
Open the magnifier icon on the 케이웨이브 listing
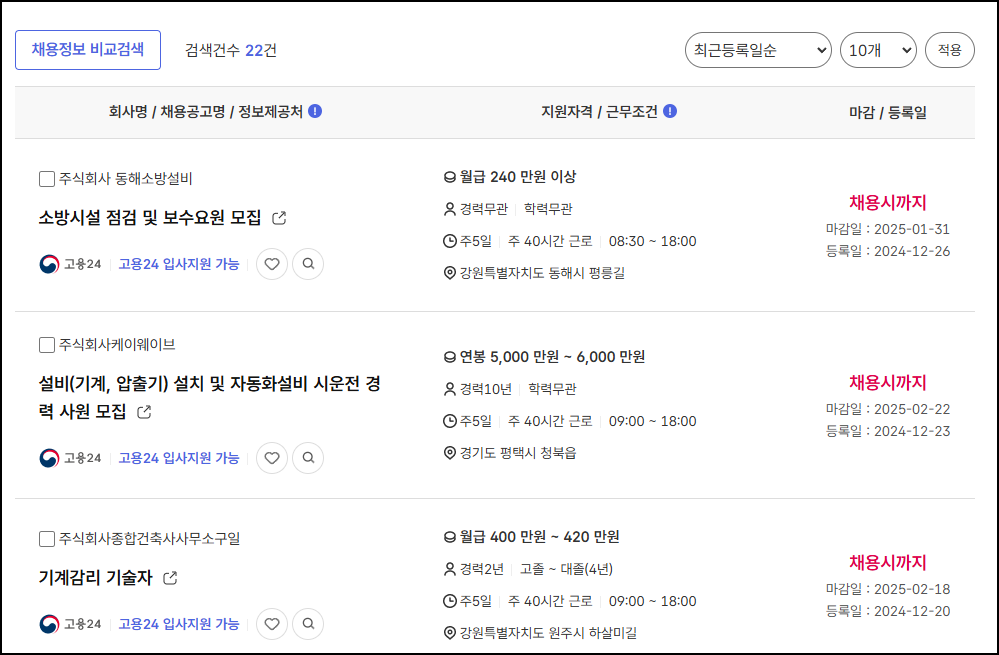[x=309, y=457]
